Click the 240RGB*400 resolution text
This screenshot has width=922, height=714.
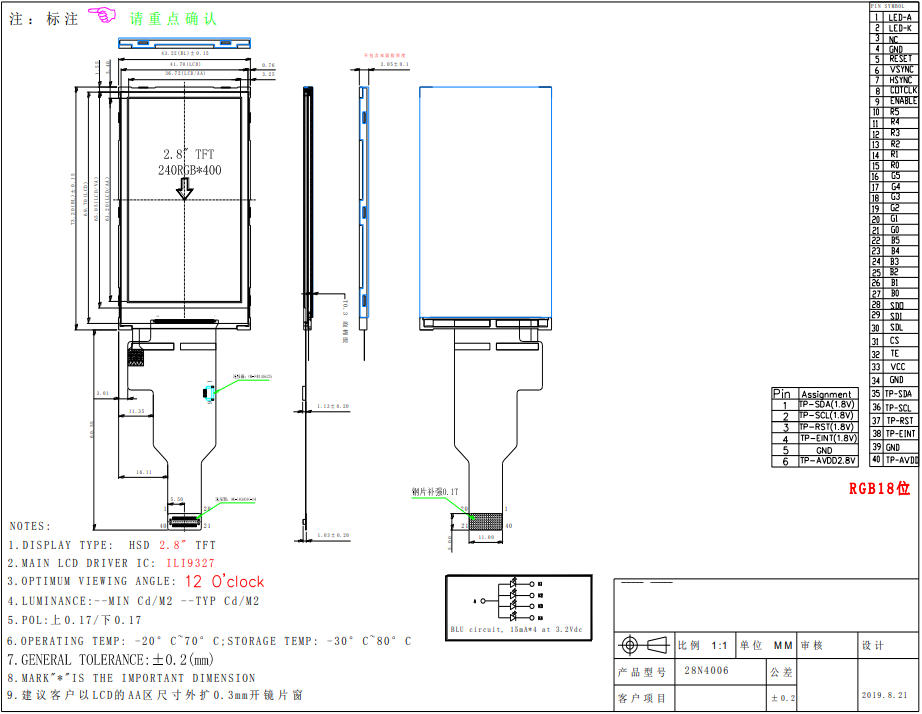click(x=189, y=170)
